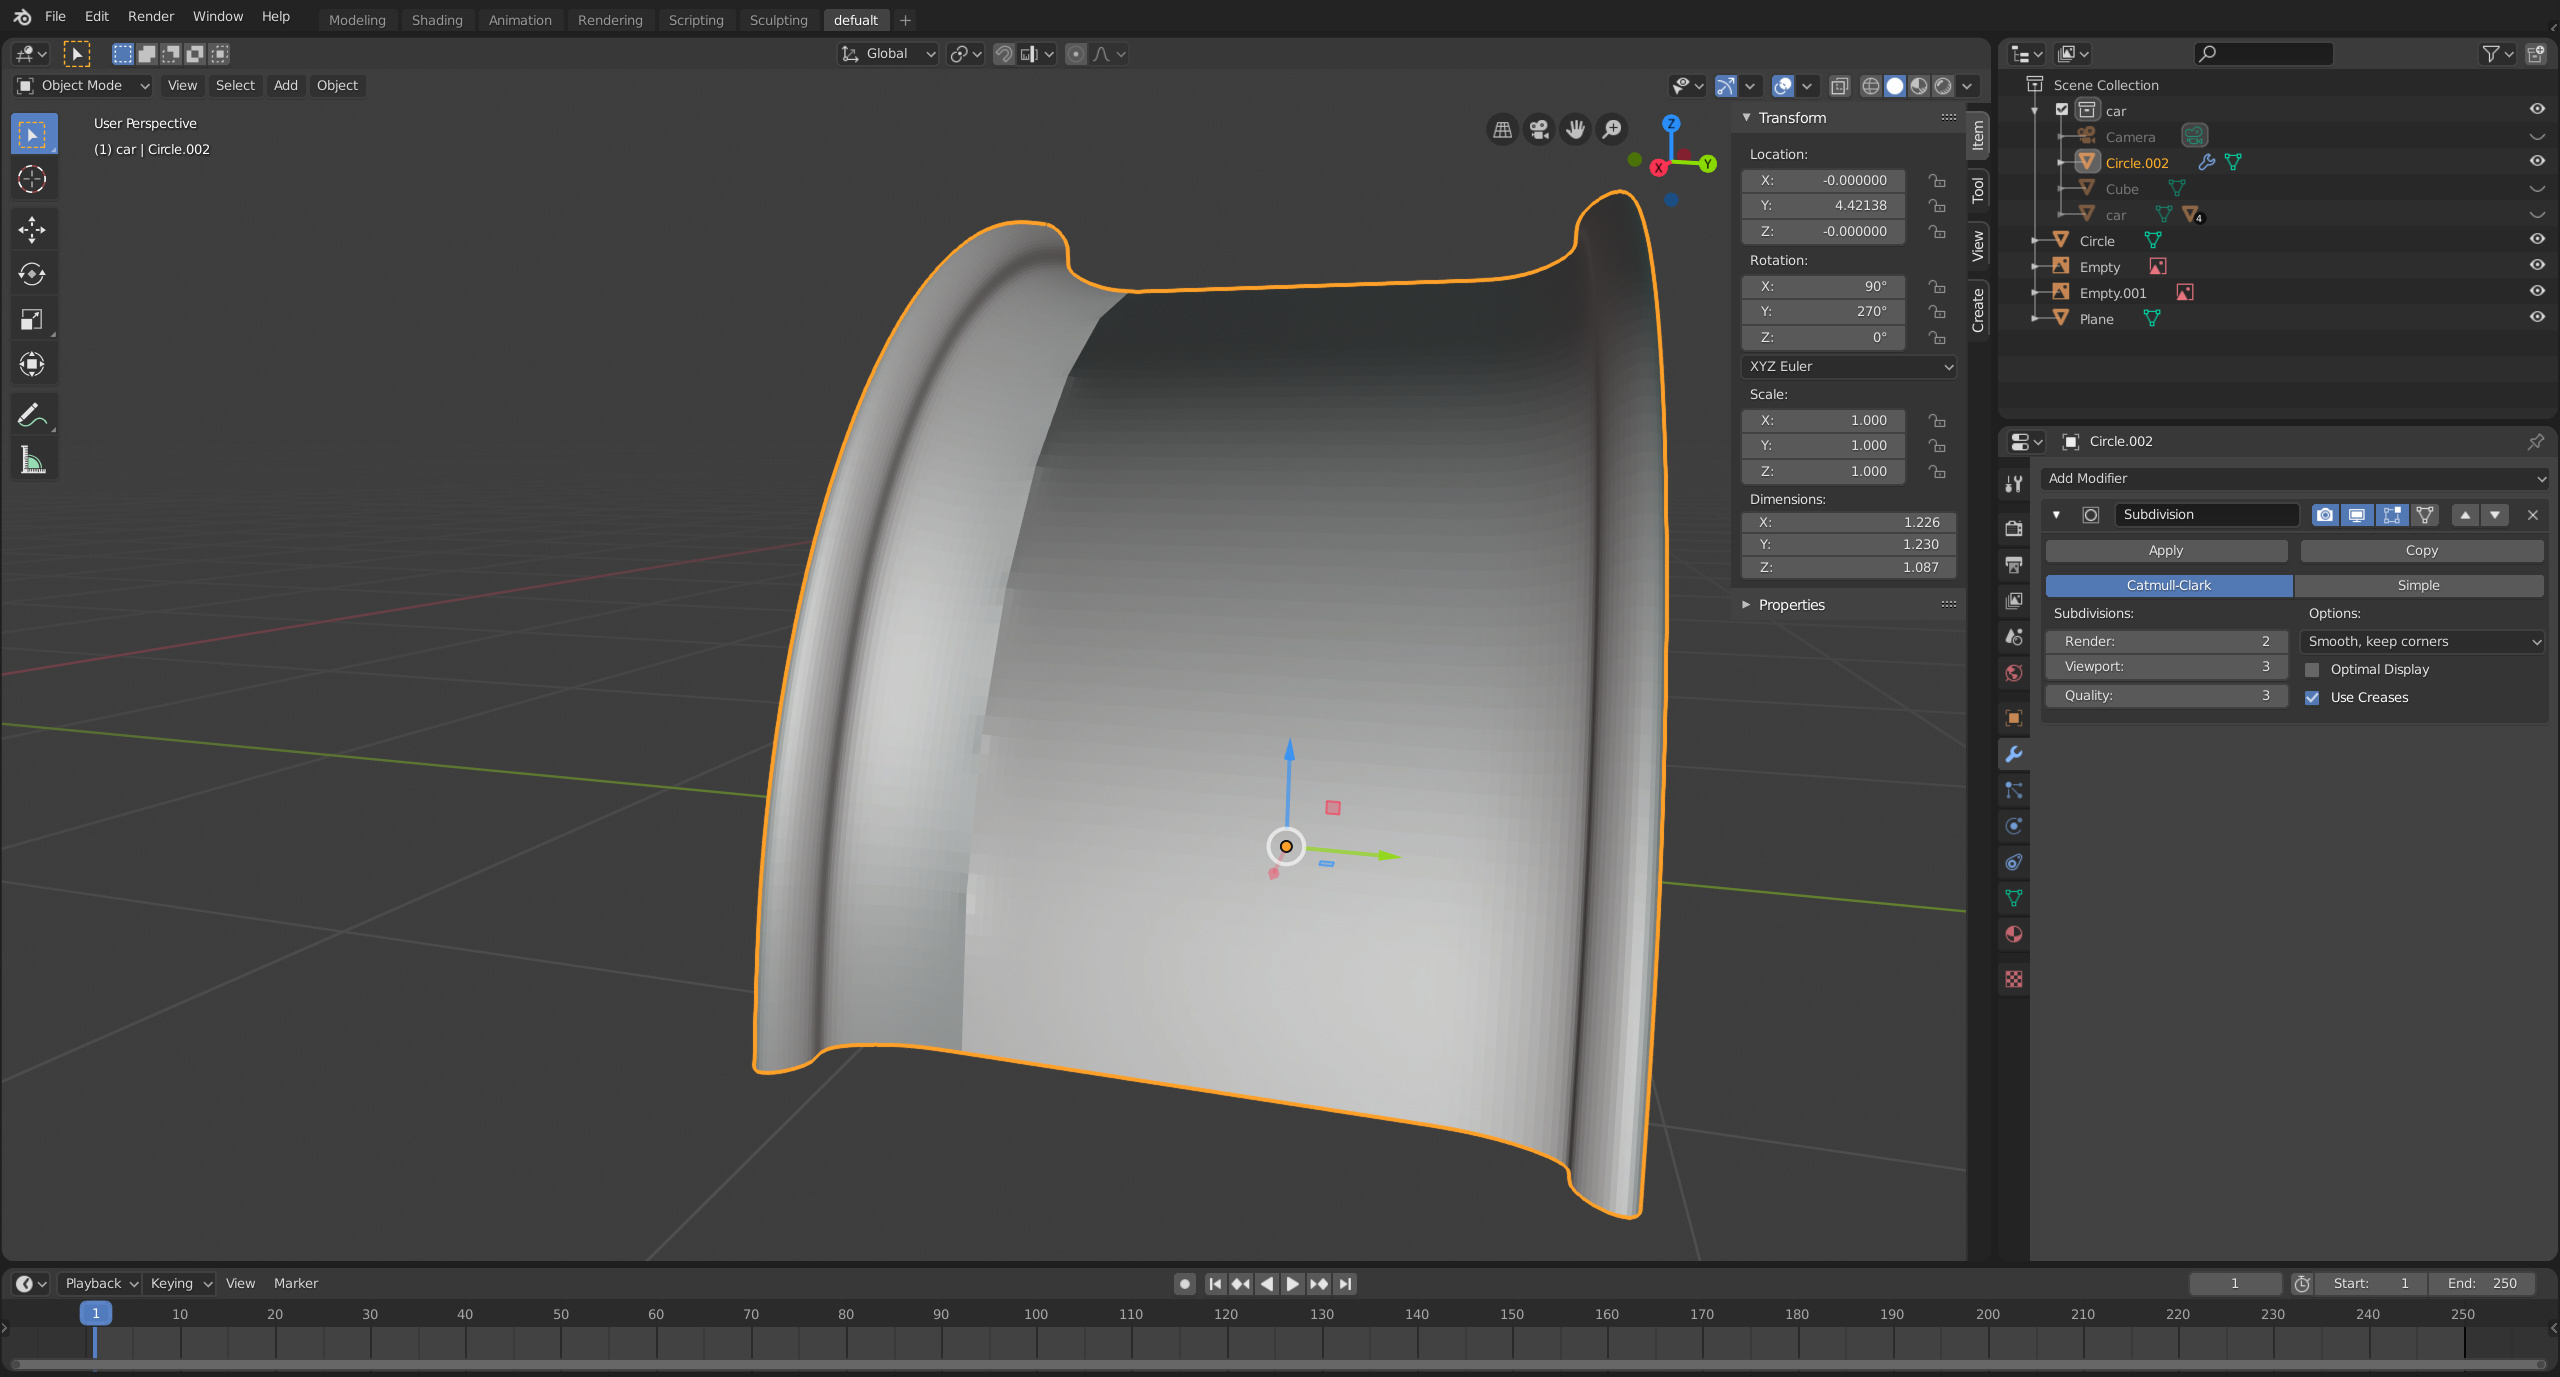The image size is (2560, 1377).
Task: Toggle lock on Location X
Action: [x=1938, y=181]
